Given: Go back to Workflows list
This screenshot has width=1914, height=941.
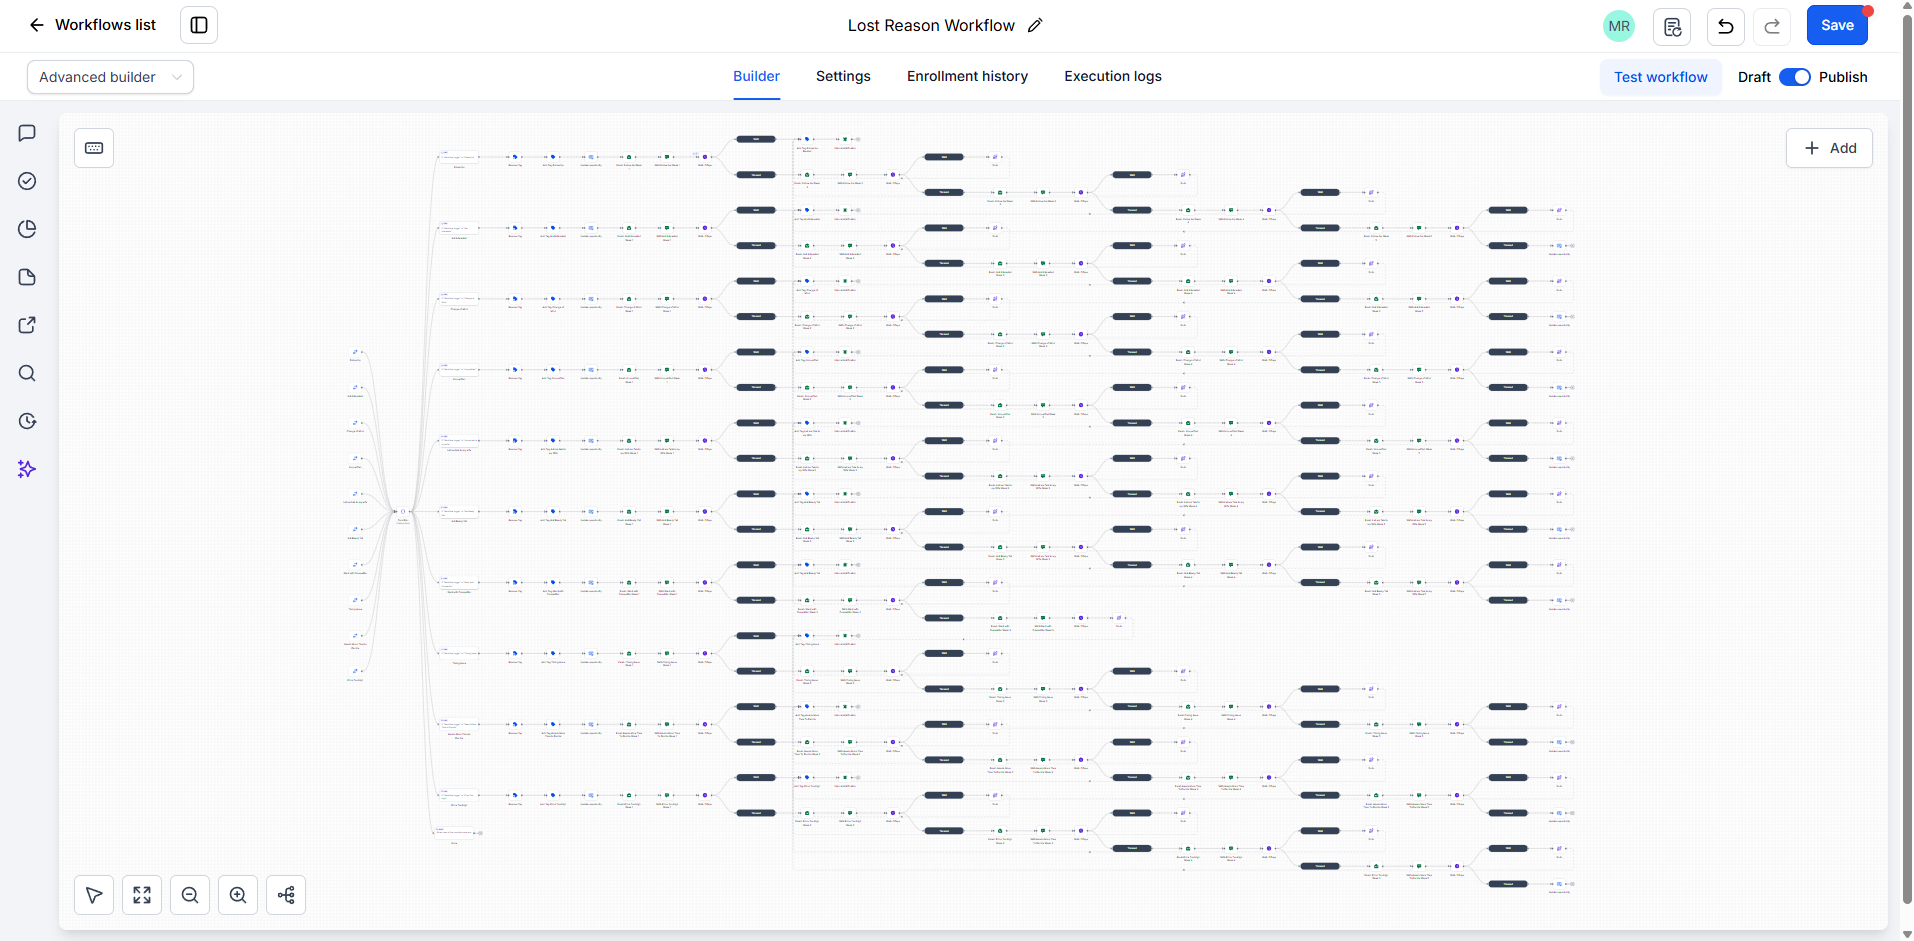Looking at the screenshot, I should click(x=92, y=25).
